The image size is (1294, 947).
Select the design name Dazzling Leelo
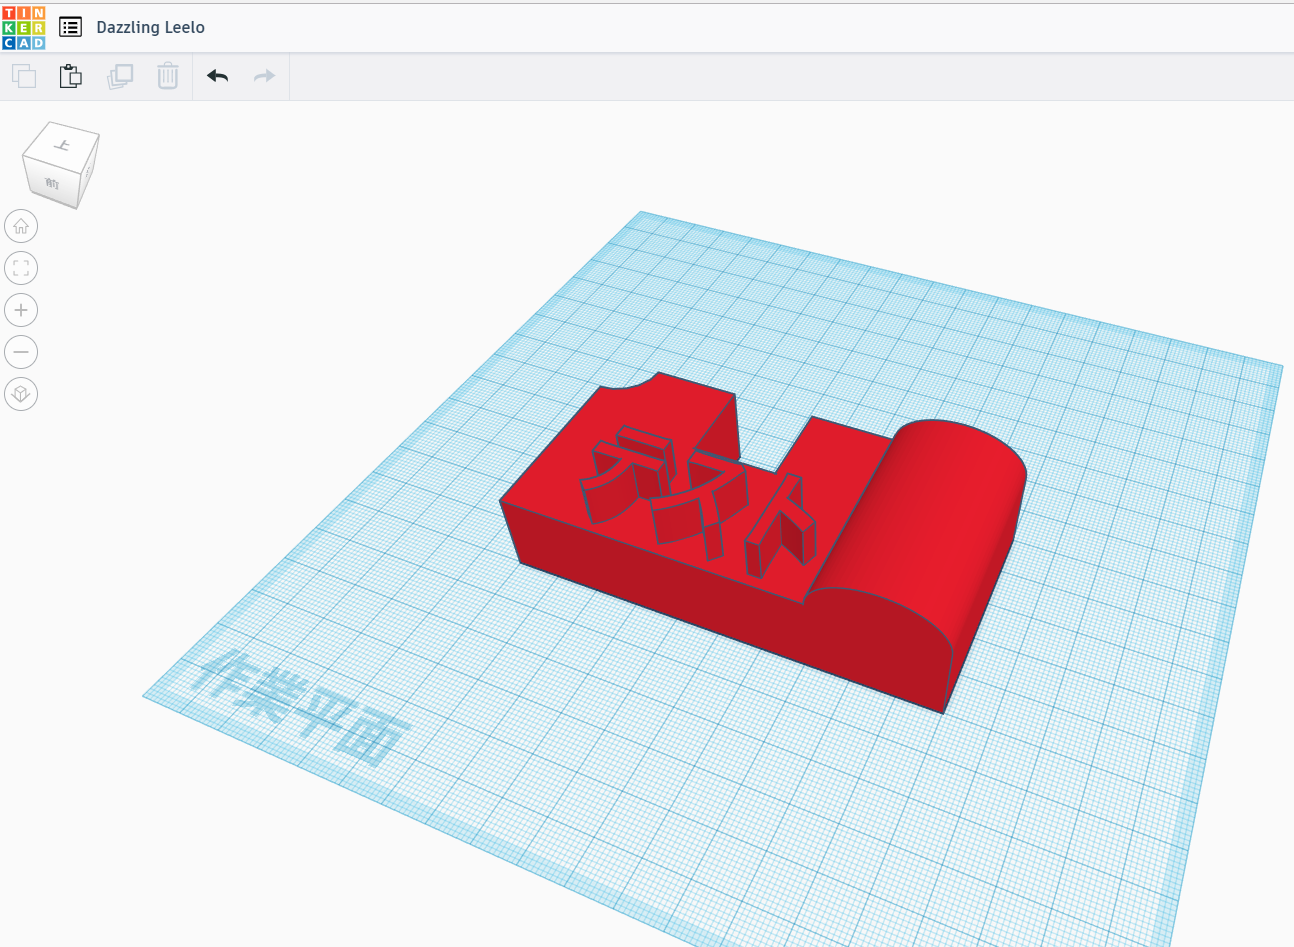click(x=150, y=27)
